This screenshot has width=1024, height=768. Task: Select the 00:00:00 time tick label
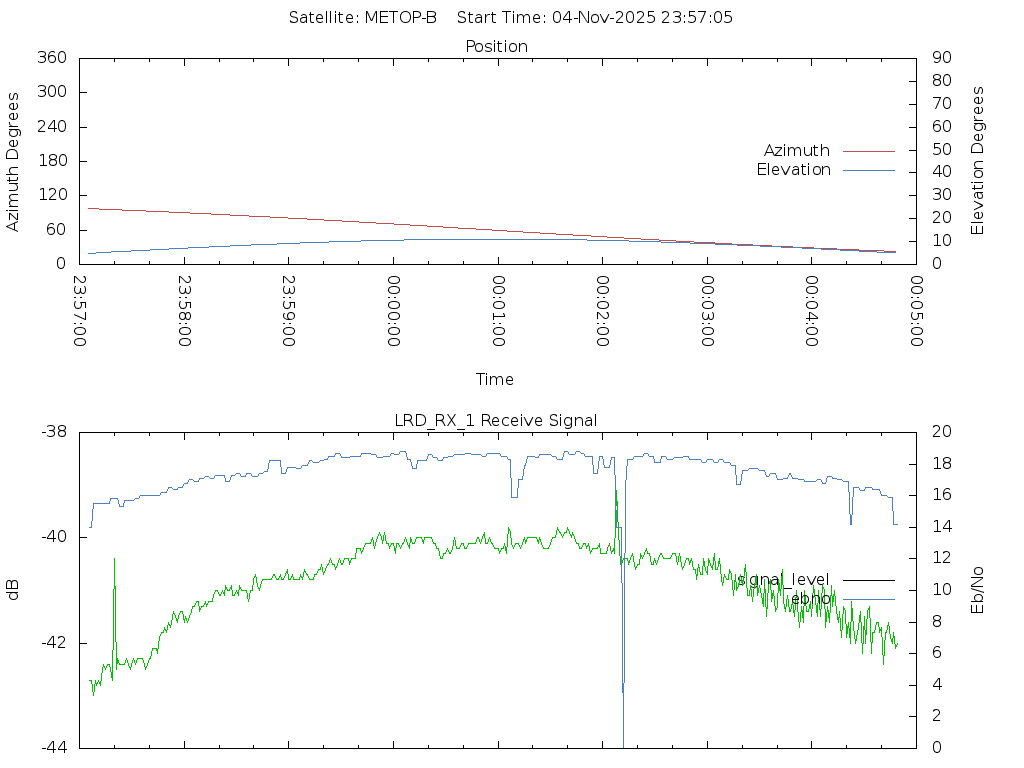(393, 311)
